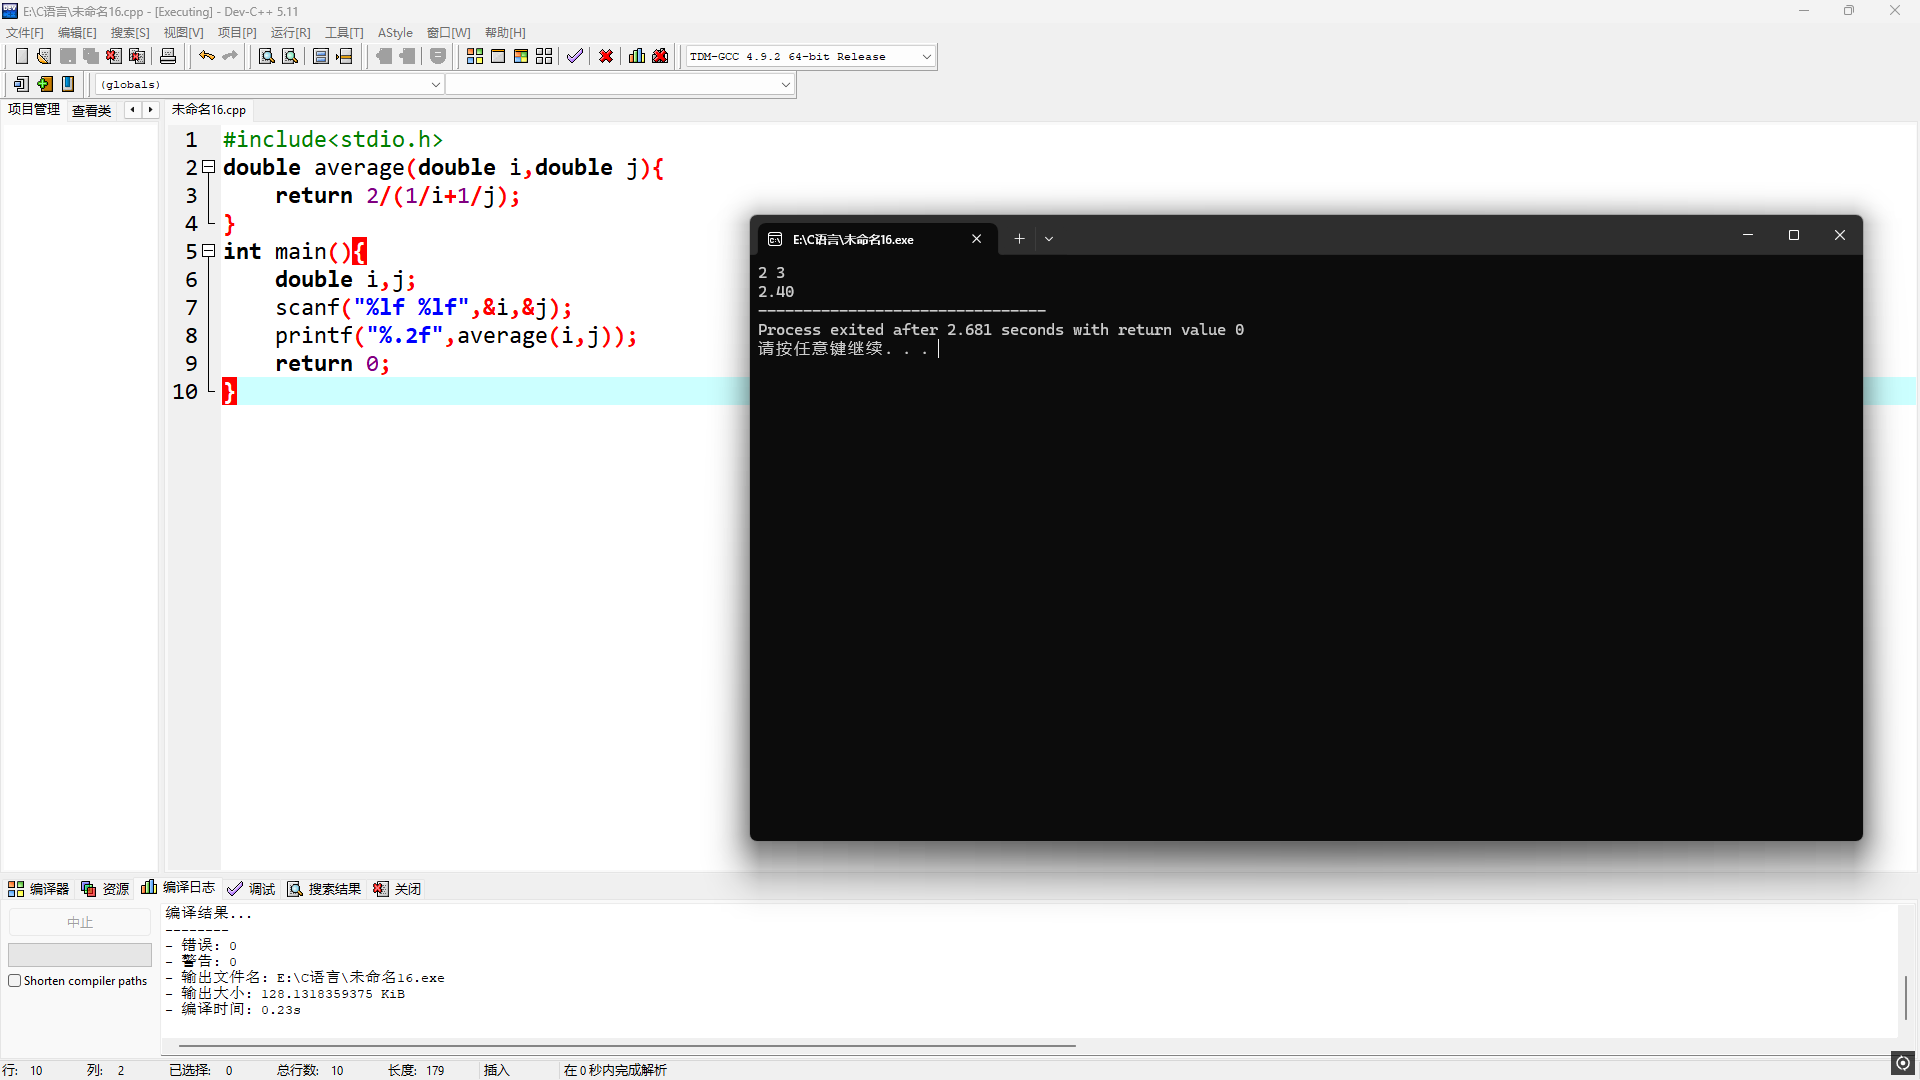Click the Compile icon in toolbar
The height and width of the screenshot is (1080, 1920).
tap(475, 57)
